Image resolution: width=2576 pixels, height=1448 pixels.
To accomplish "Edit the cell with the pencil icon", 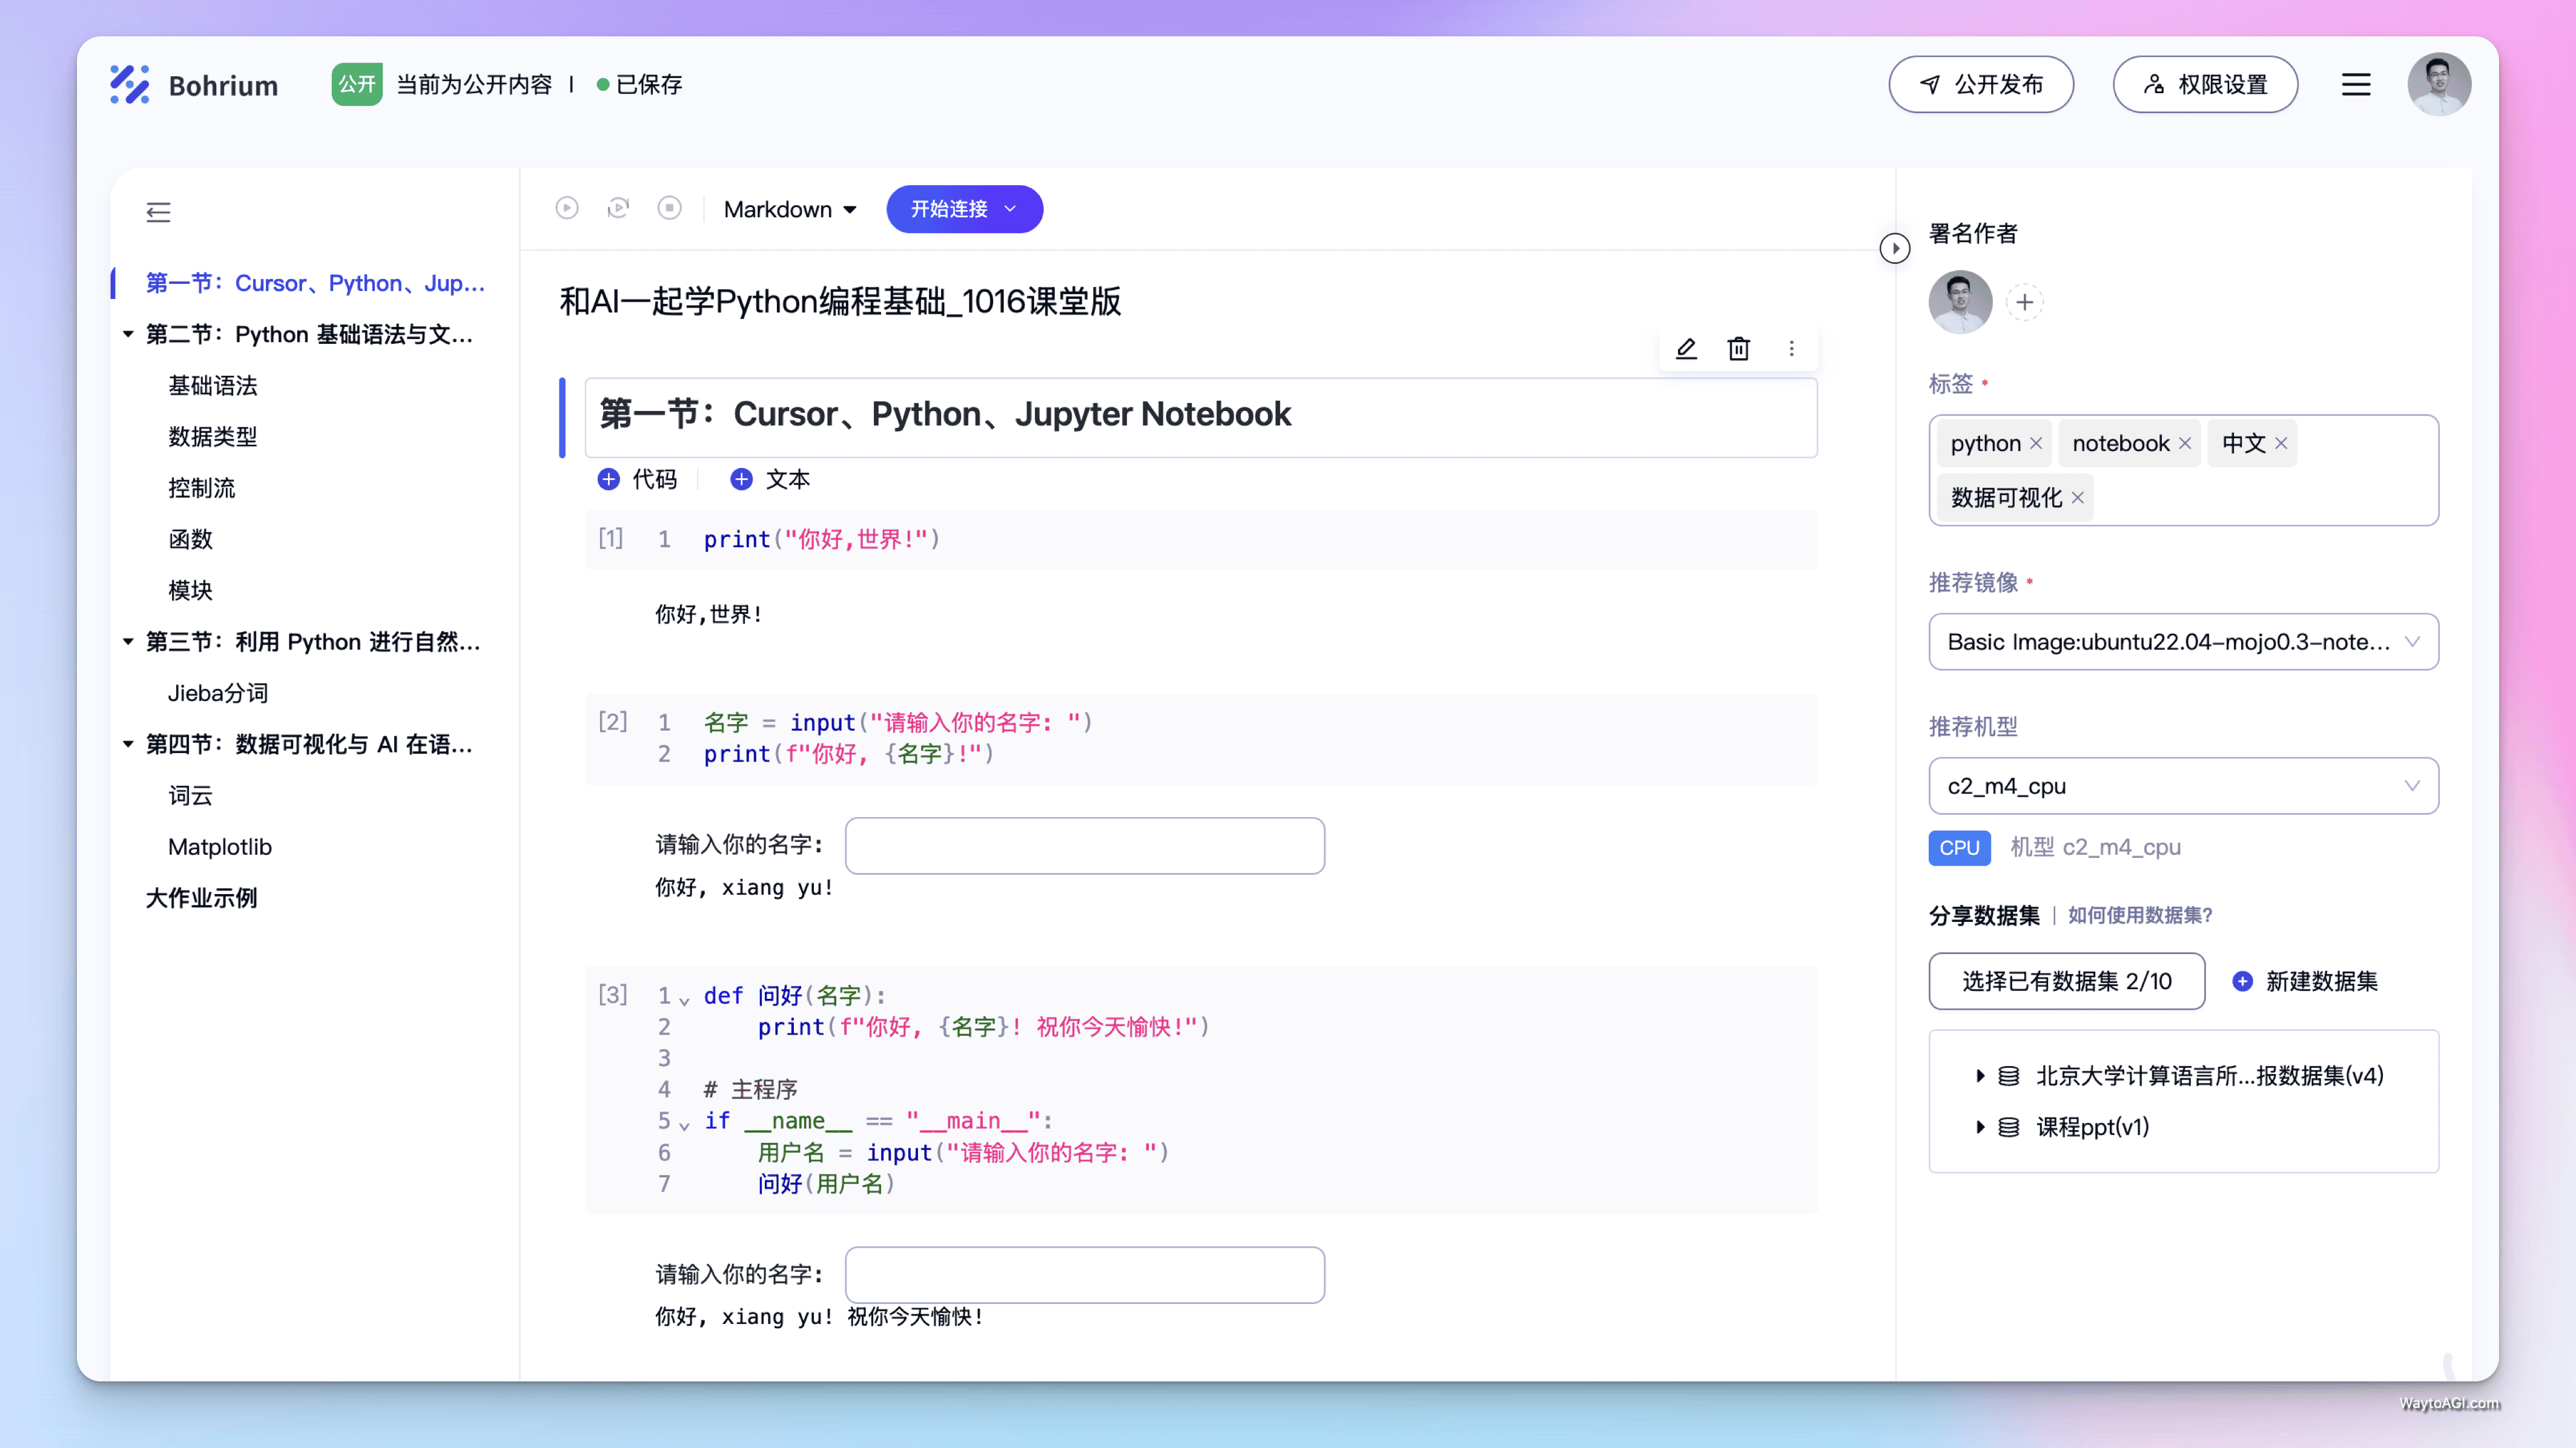I will [x=1686, y=348].
